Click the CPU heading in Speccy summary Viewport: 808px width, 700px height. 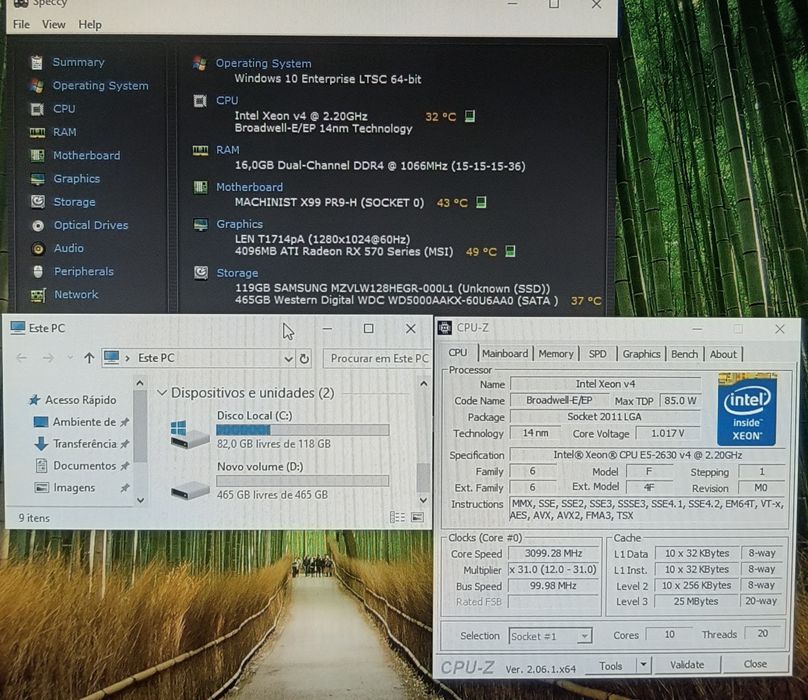coord(227,101)
